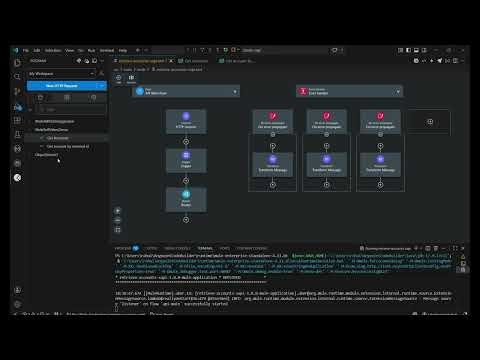
Task: Open the Explorer view in activity bar
Action: pos(17,63)
